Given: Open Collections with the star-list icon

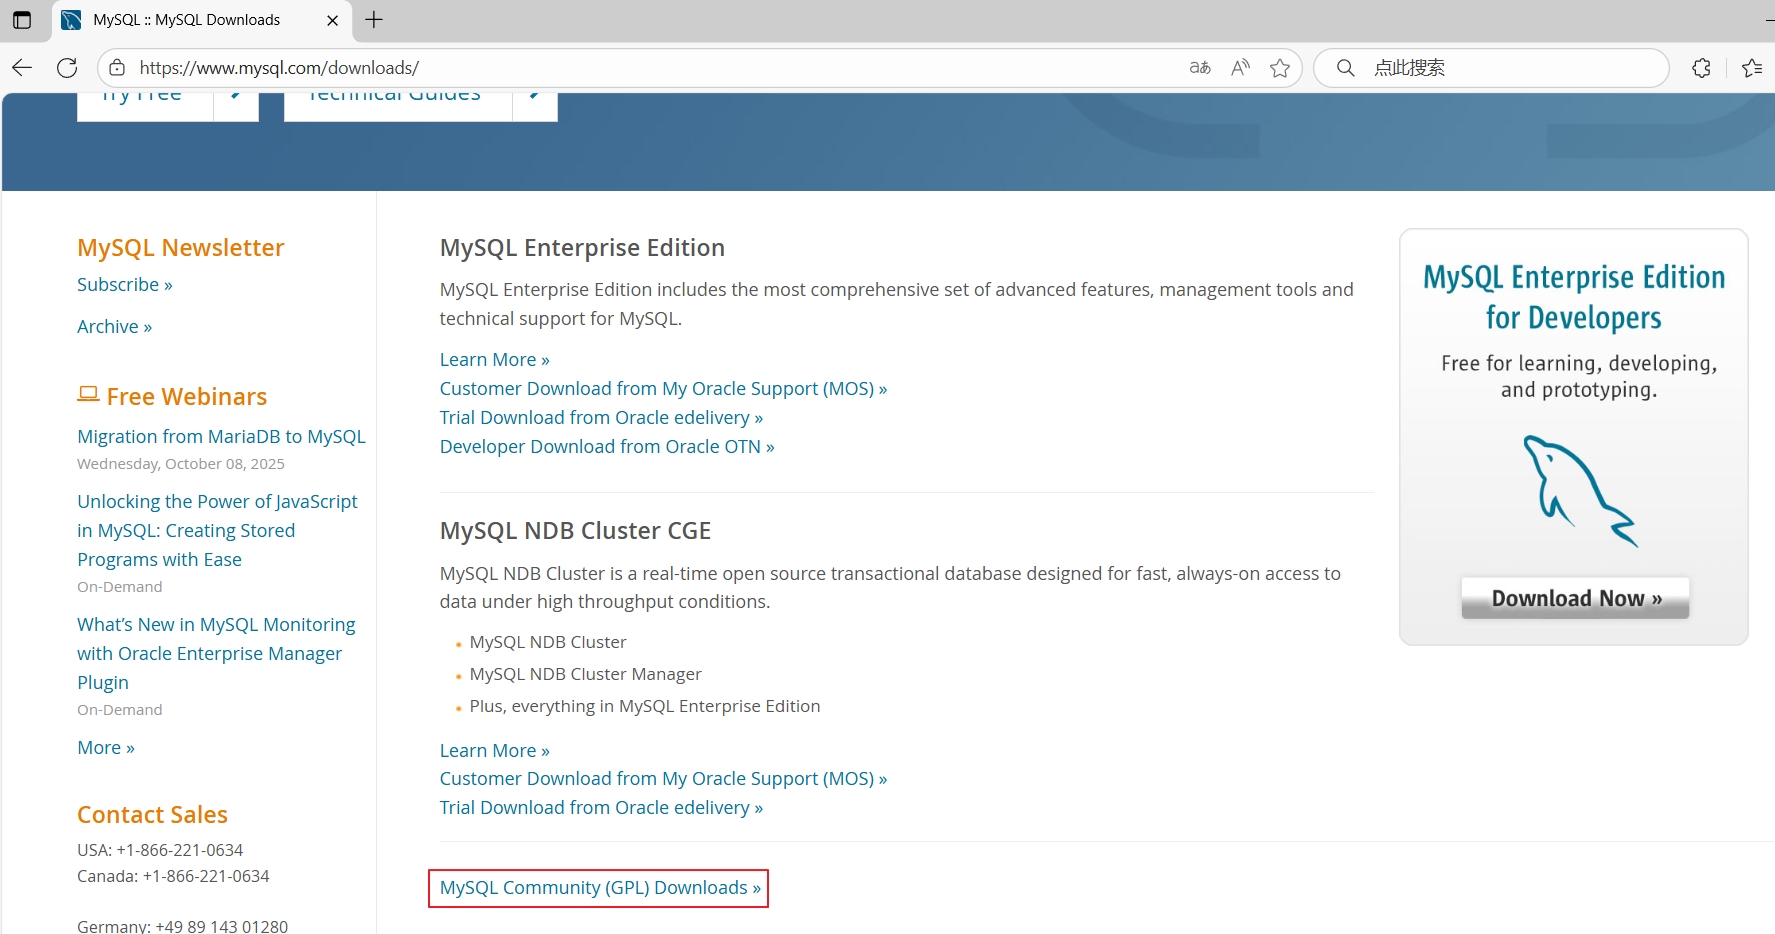Looking at the screenshot, I should point(1751,67).
